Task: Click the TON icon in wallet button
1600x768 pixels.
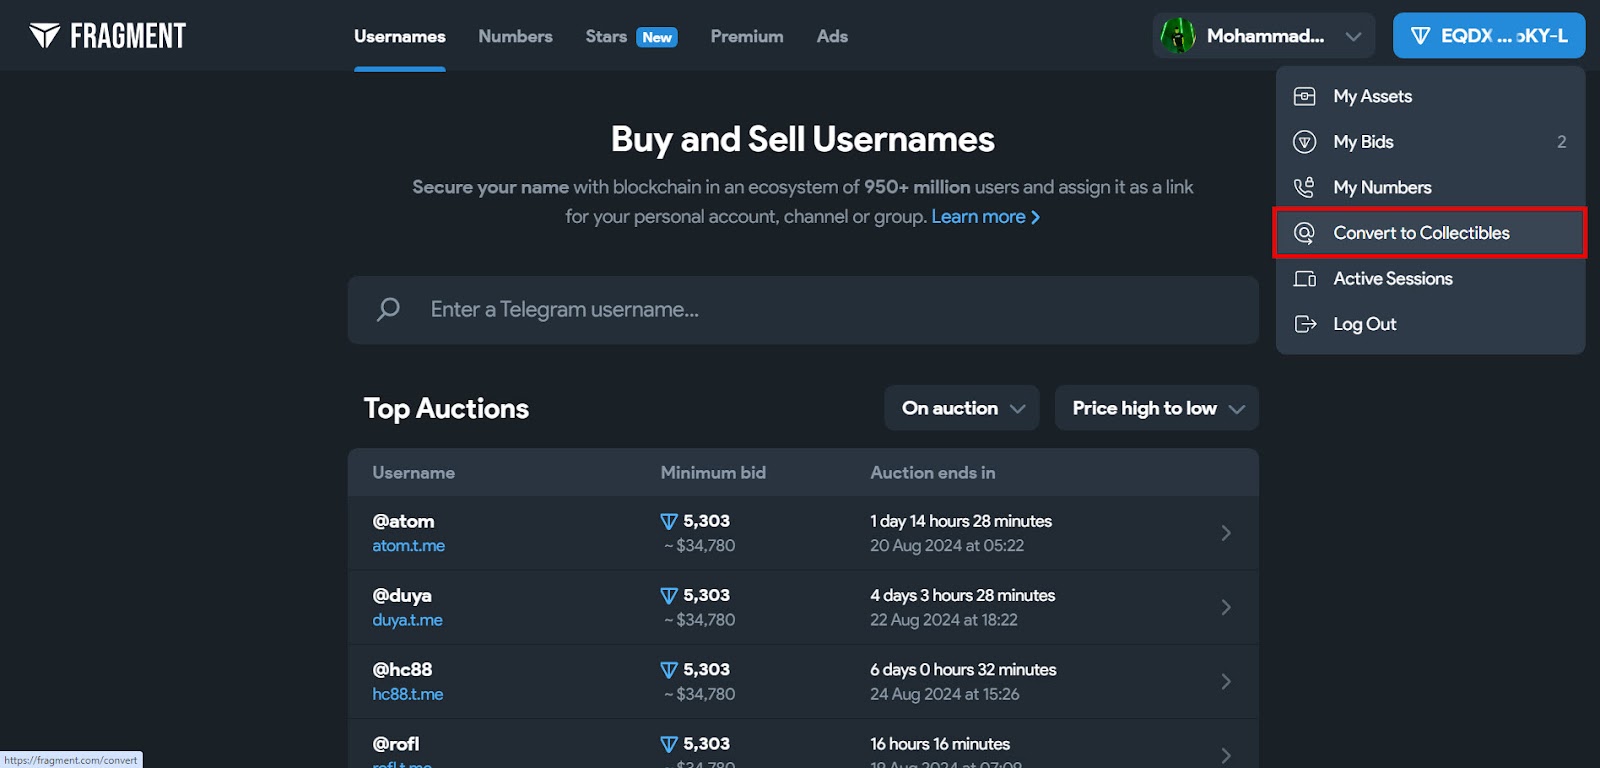Action: (x=1420, y=36)
